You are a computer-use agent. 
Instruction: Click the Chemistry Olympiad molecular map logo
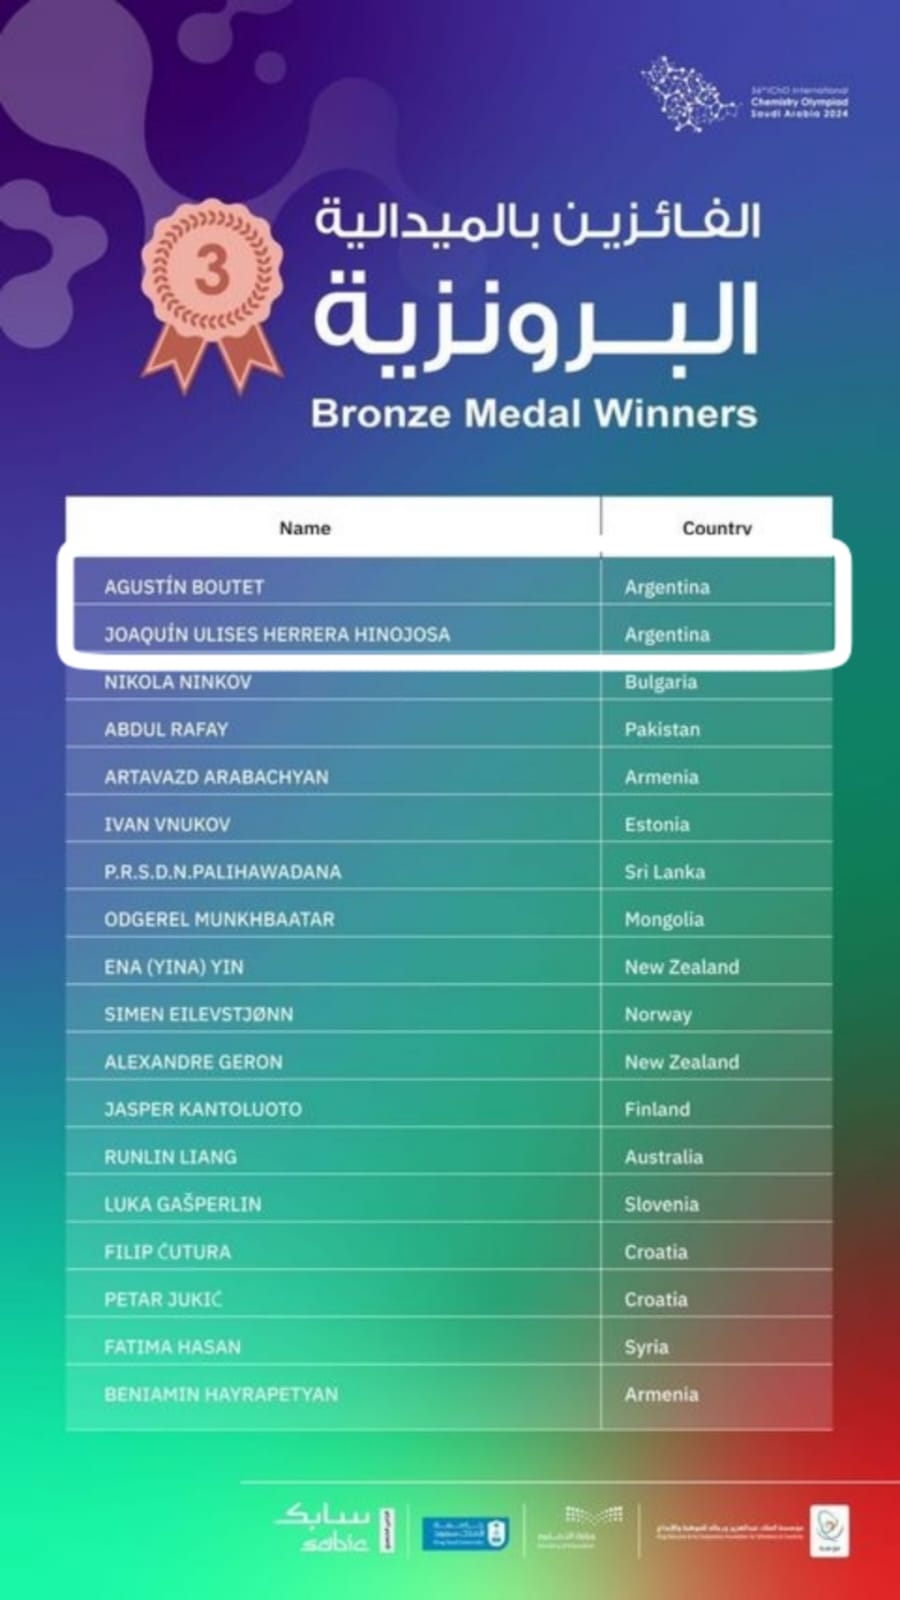click(x=690, y=96)
